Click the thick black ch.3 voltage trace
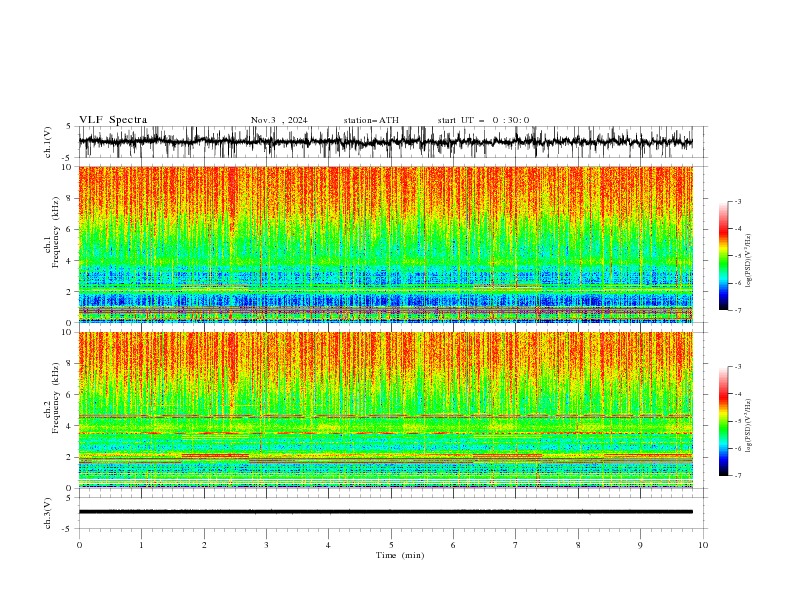This screenshot has height=612, width=792. click(x=385, y=512)
